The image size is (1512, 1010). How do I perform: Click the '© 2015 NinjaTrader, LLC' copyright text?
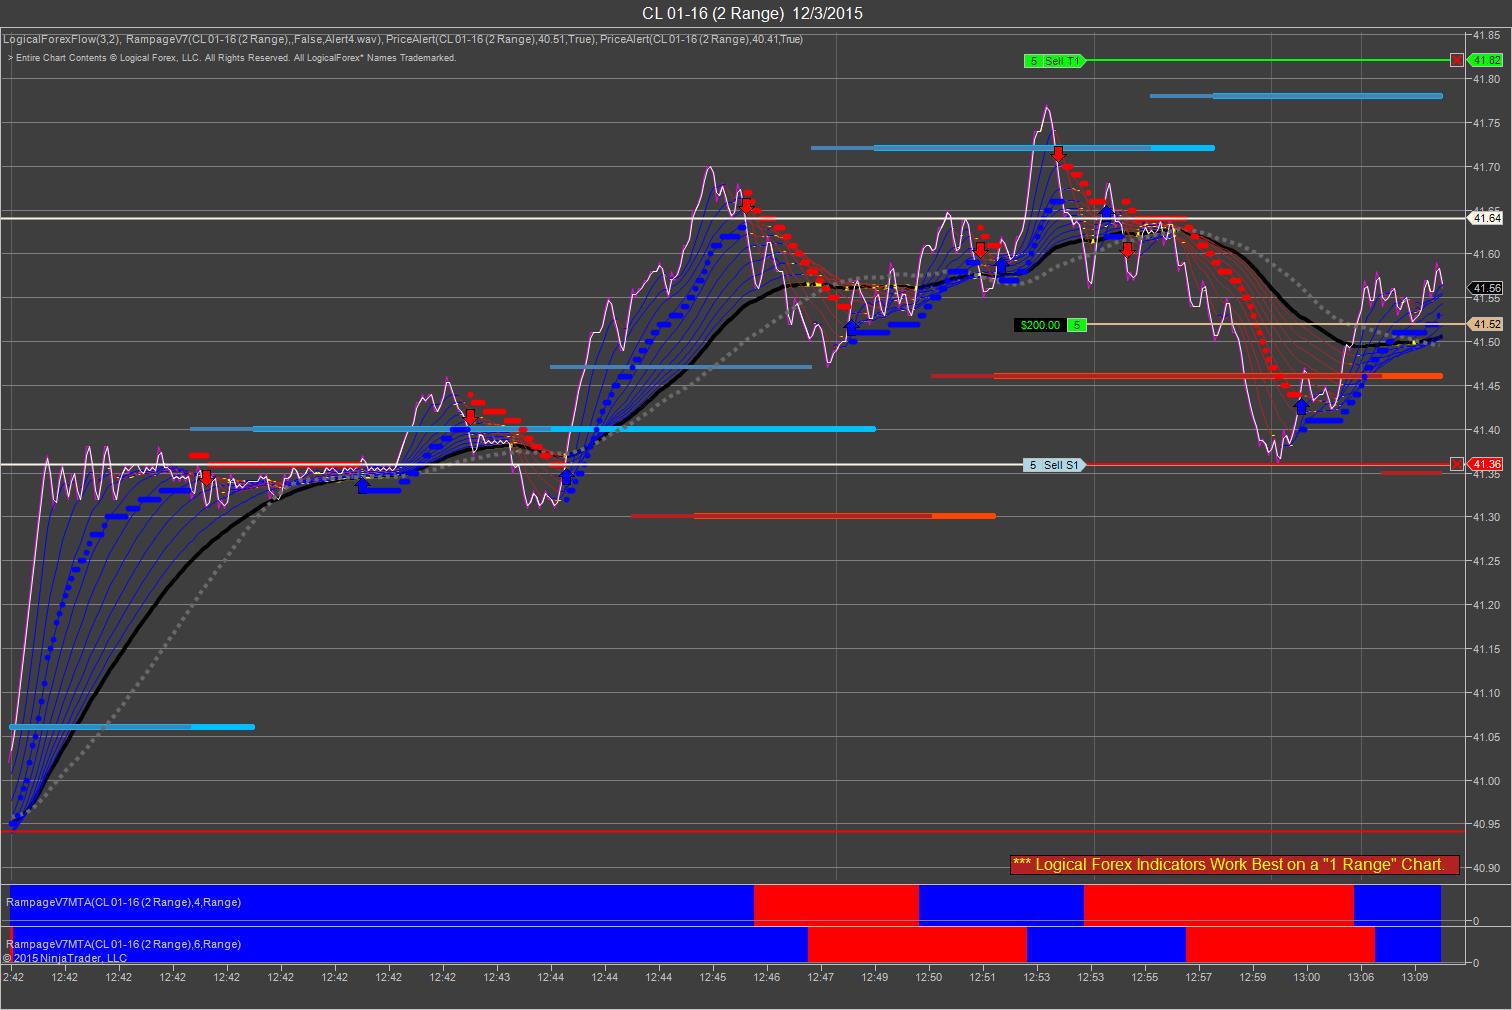(65, 958)
